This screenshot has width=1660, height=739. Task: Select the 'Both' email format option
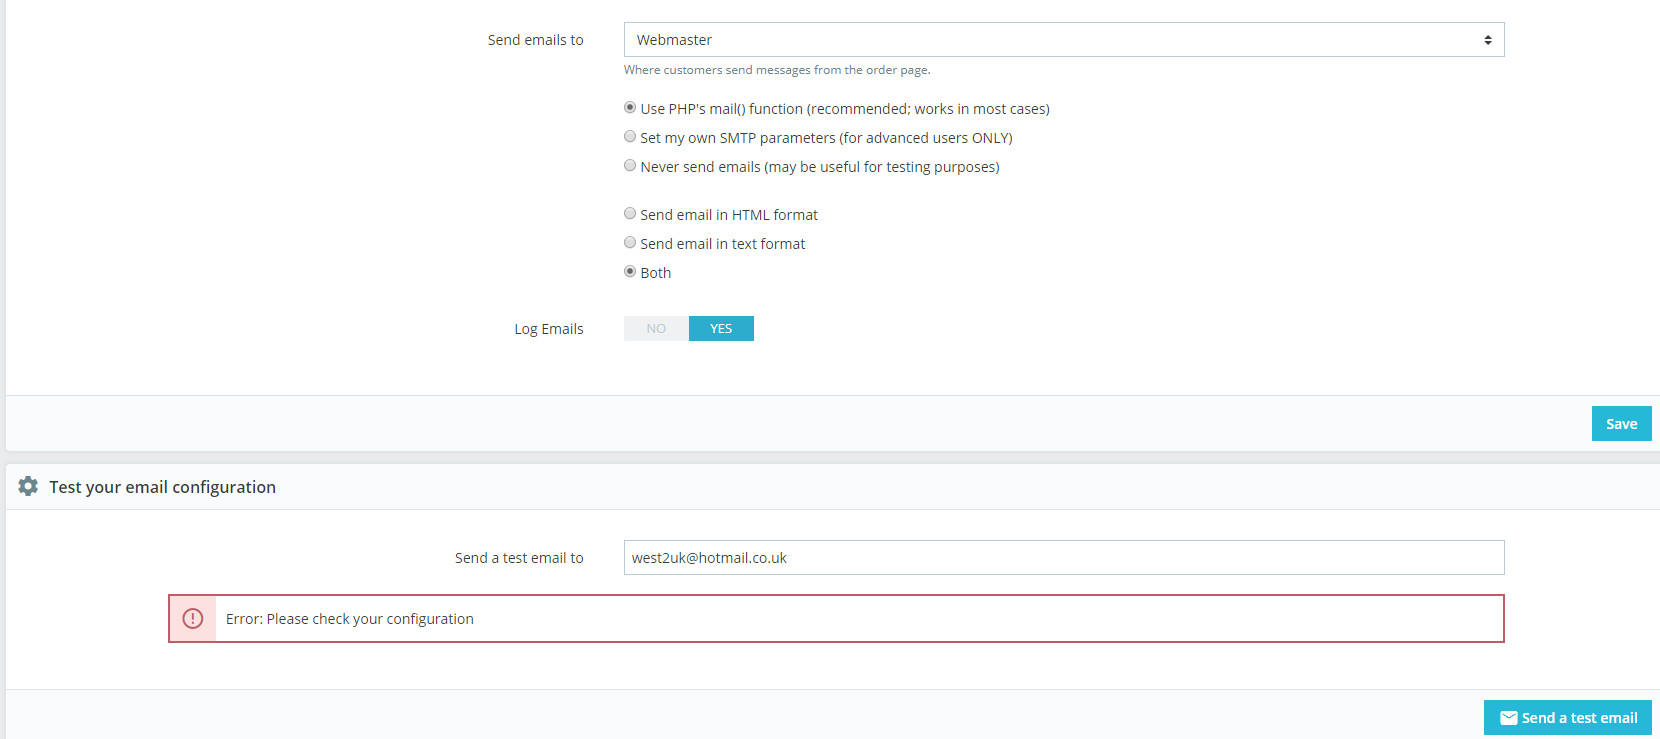pos(630,272)
